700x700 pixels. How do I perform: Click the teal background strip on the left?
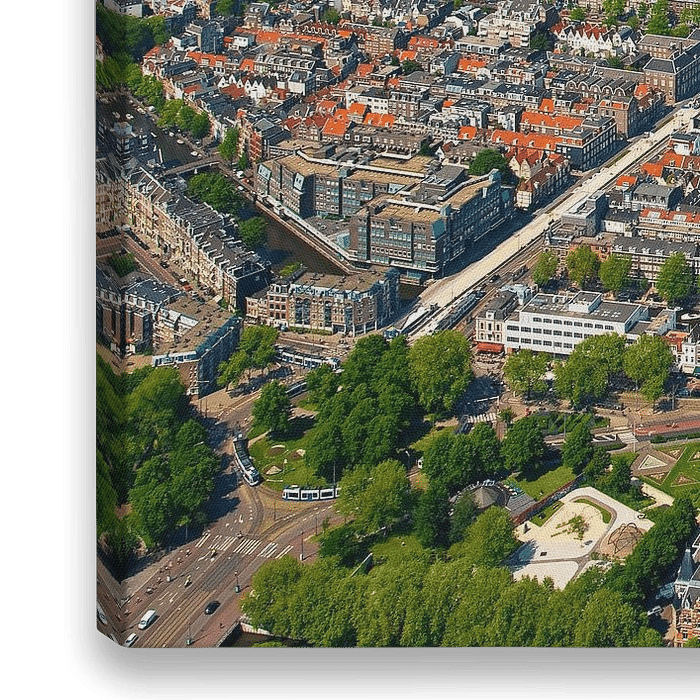coord(30,350)
